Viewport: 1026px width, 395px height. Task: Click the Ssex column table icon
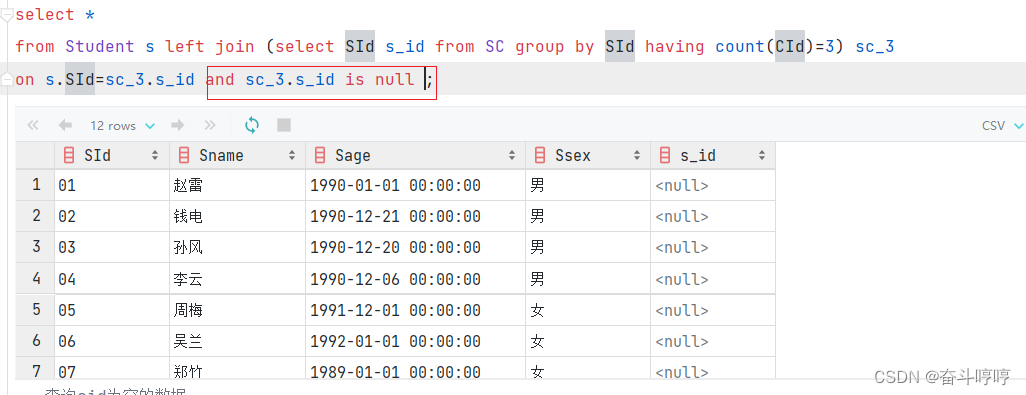pyautogui.click(x=540, y=156)
